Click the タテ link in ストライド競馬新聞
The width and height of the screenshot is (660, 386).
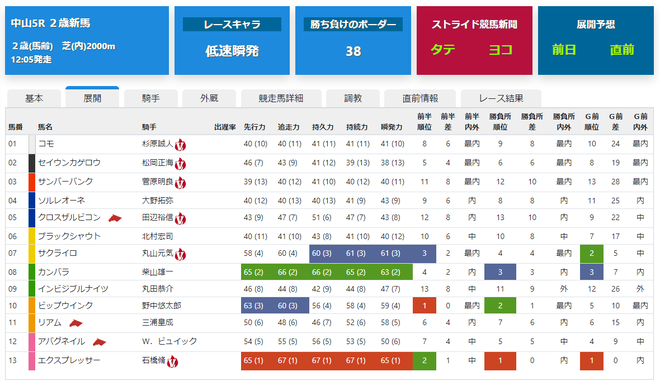pyautogui.click(x=443, y=50)
